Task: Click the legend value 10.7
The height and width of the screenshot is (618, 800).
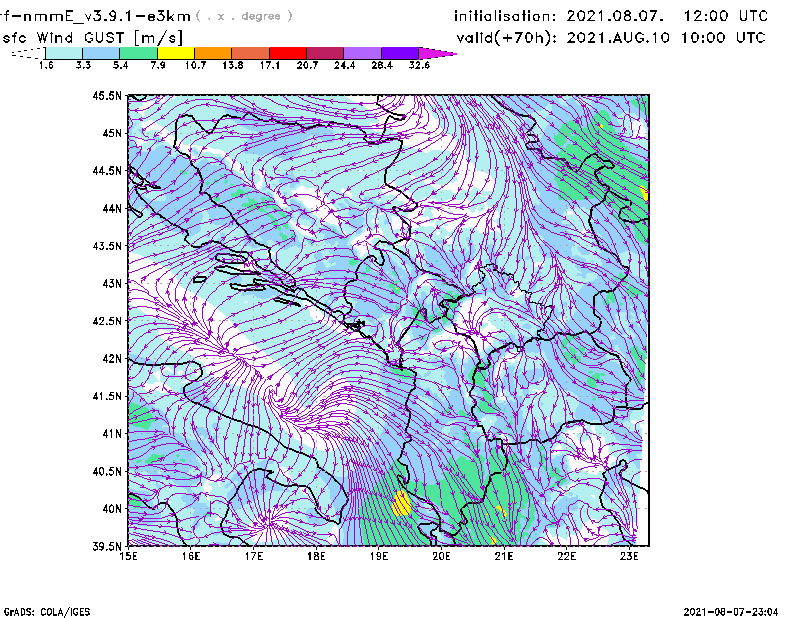Action: point(195,65)
